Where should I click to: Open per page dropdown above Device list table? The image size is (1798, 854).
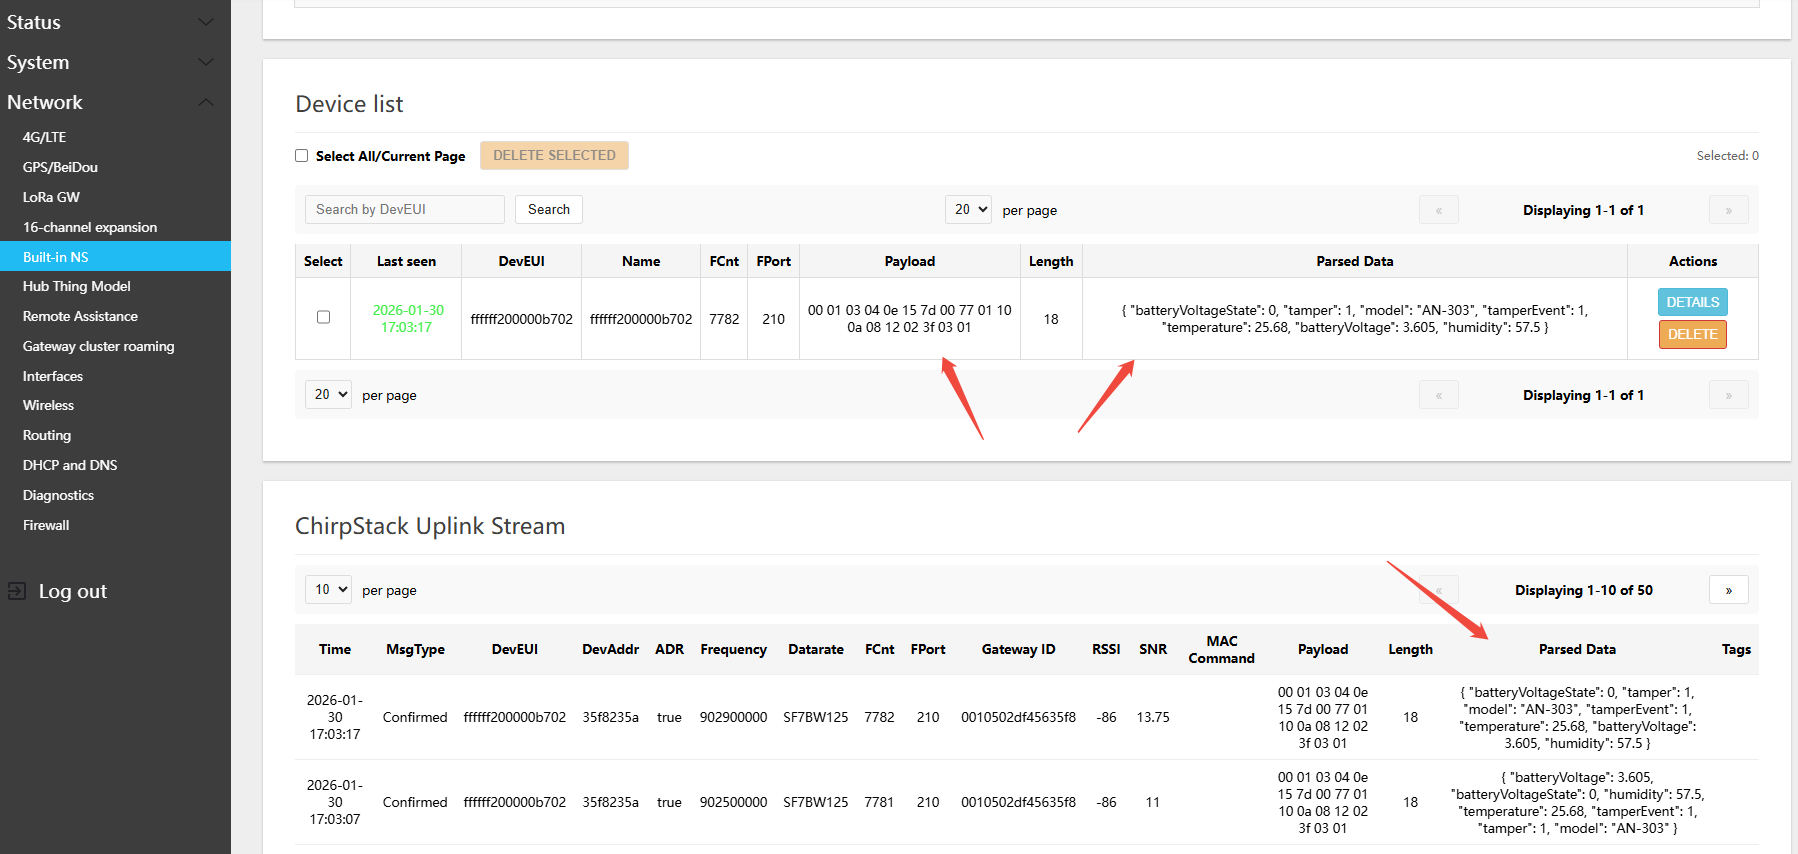967,210
